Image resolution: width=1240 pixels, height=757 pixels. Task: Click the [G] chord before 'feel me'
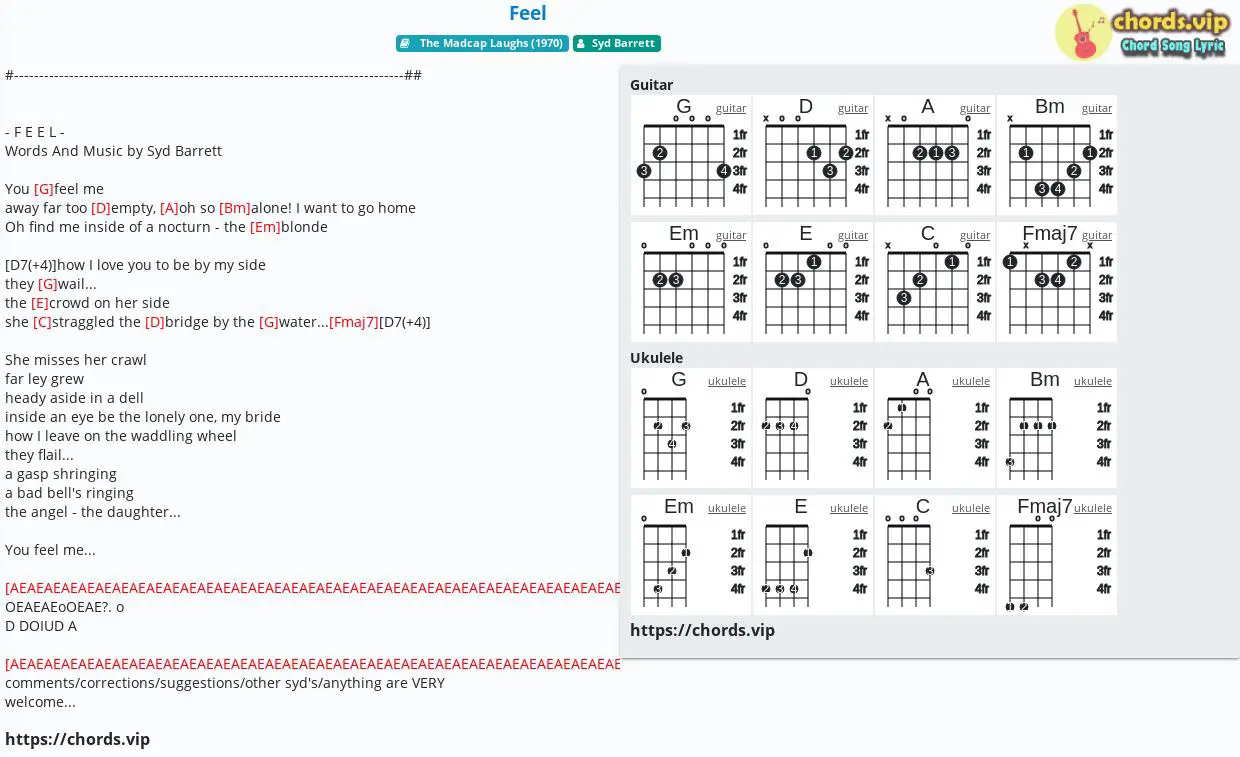pos(43,189)
